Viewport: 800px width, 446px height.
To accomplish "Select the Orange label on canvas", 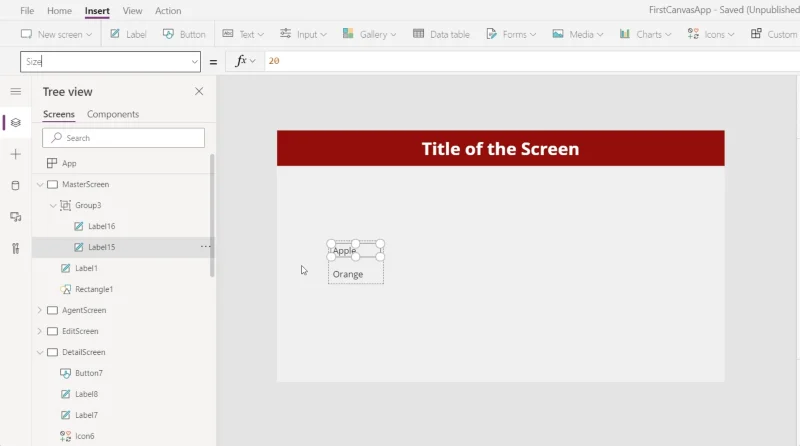I will click(x=348, y=274).
